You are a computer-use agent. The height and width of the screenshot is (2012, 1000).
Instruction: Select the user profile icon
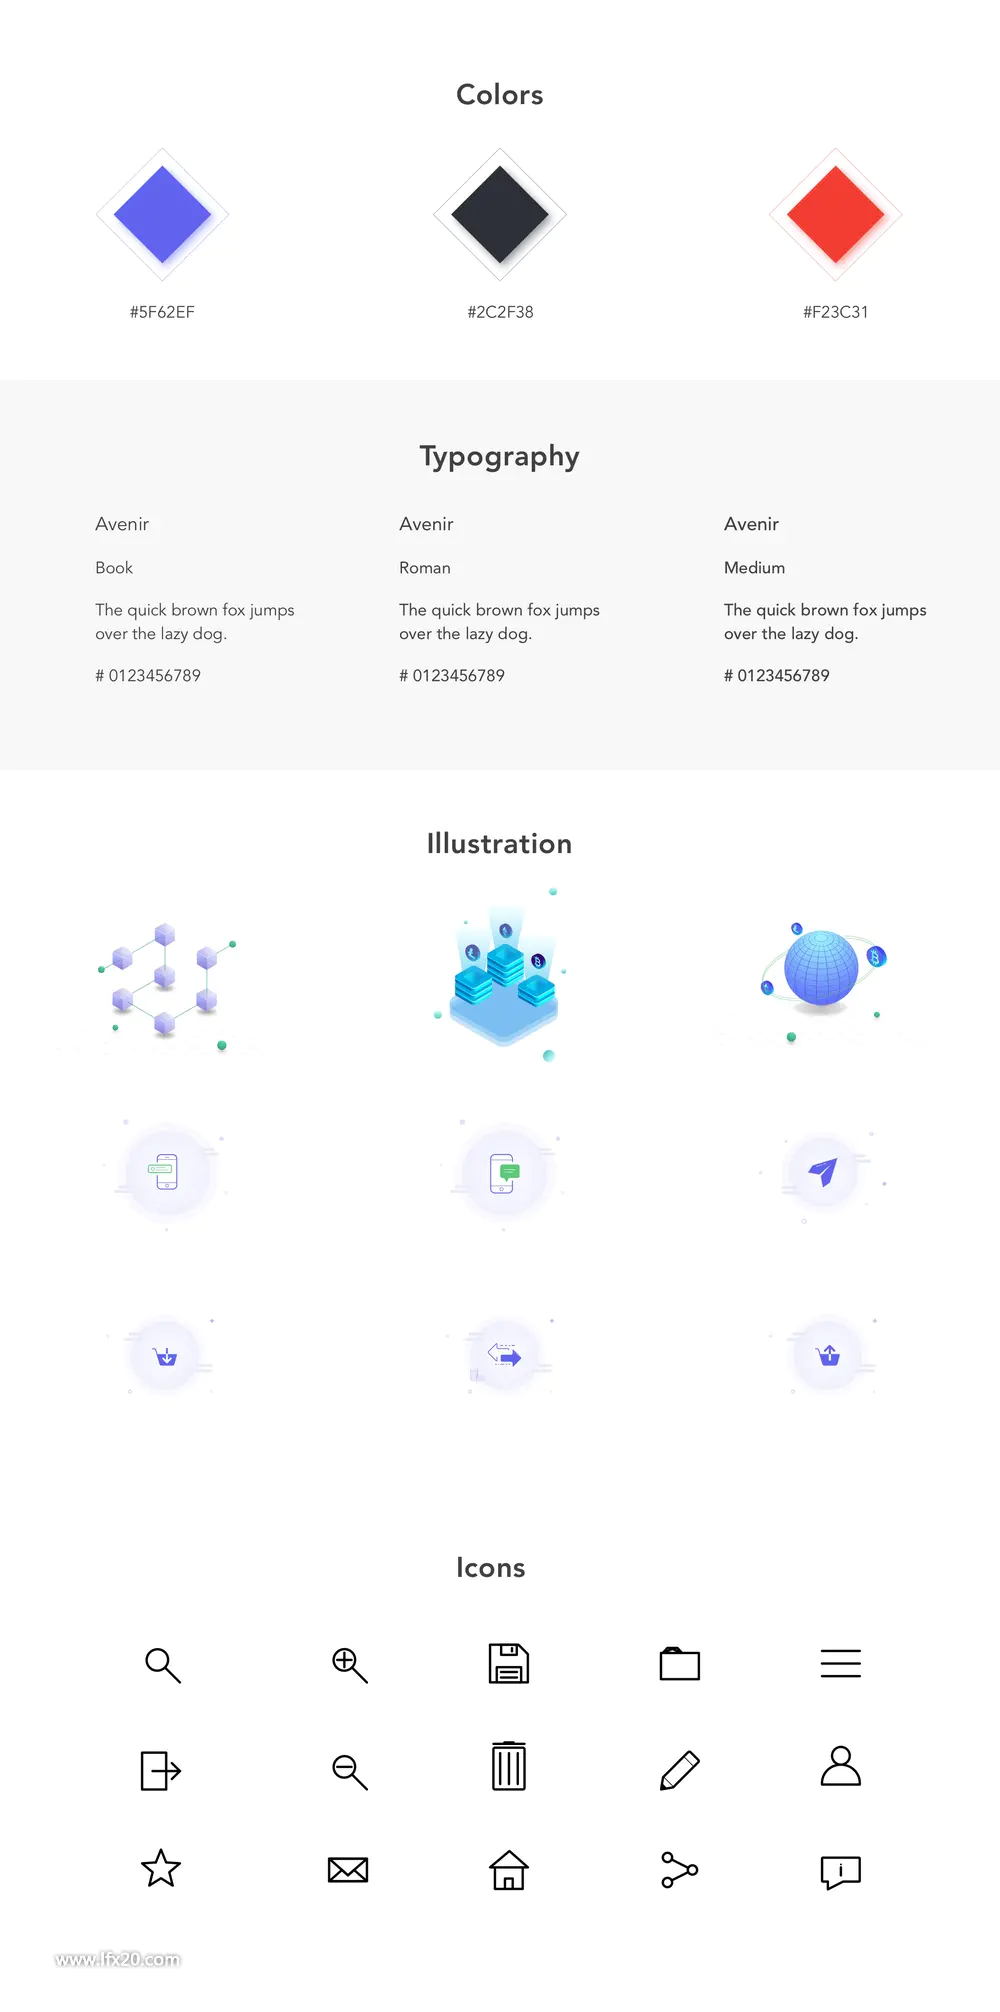point(841,1766)
